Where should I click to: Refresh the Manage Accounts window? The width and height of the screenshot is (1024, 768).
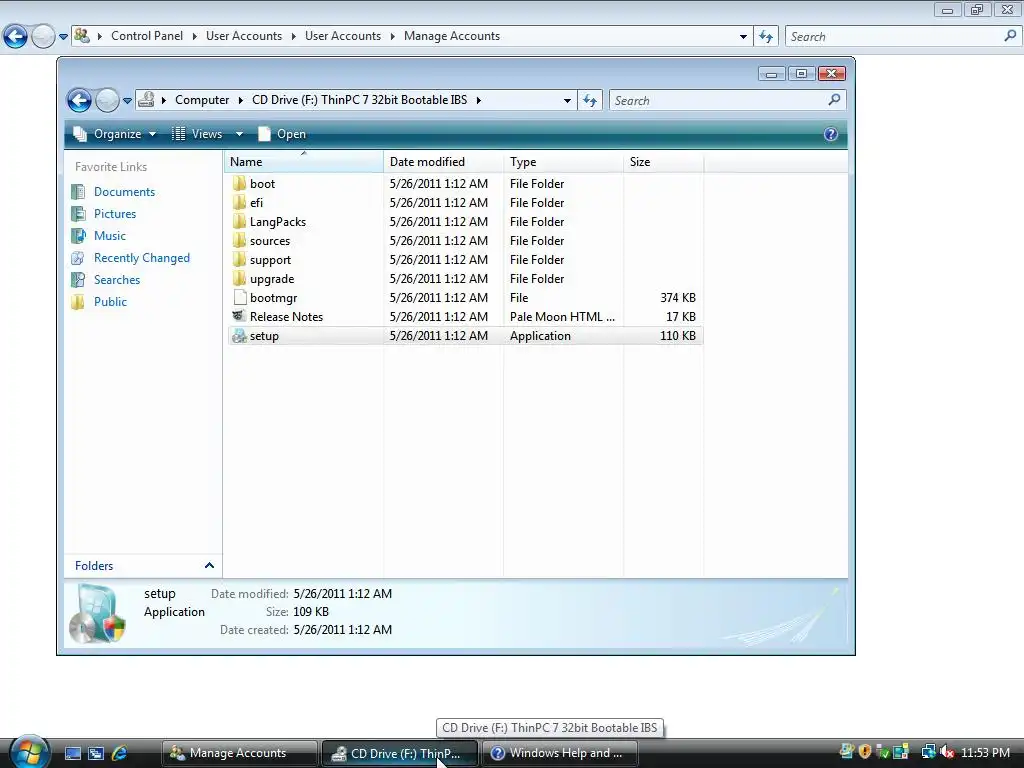[766, 37]
